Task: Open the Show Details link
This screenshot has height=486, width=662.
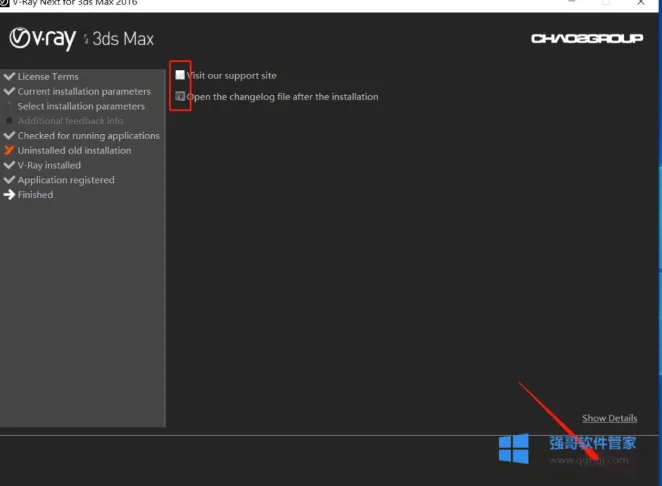Action: tap(609, 418)
